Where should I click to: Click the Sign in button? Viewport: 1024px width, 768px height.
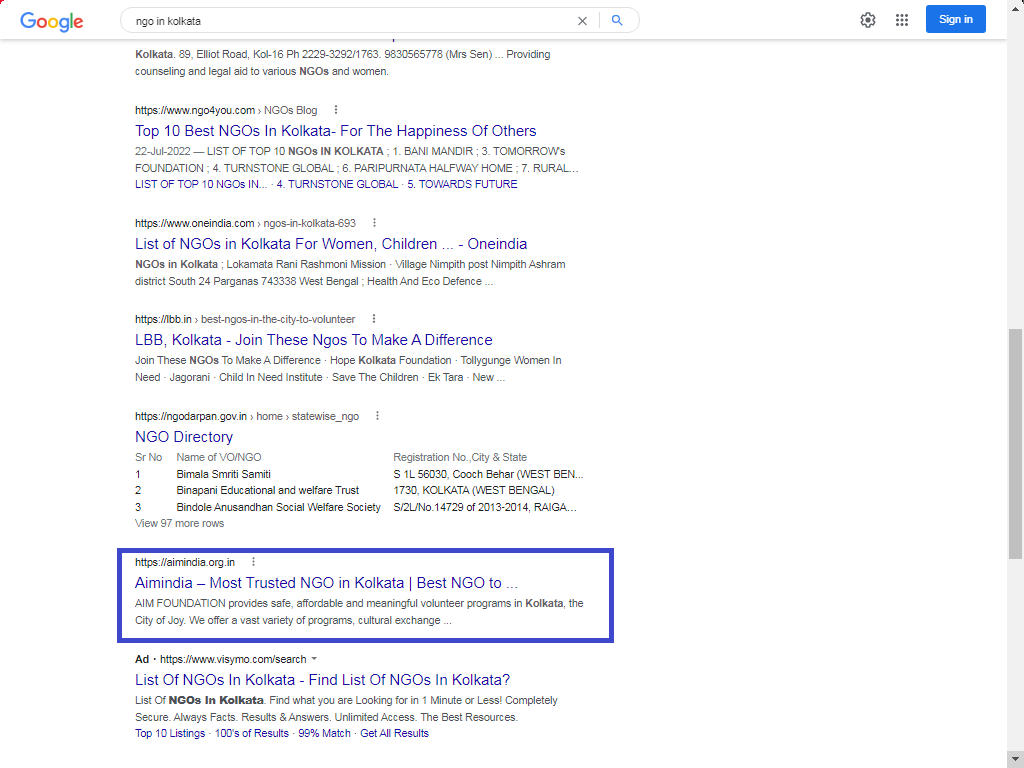(x=955, y=20)
